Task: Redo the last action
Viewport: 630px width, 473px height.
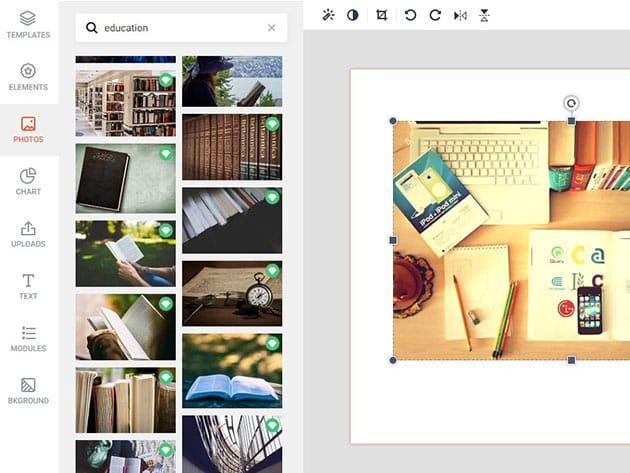Action: pos(434,15)
